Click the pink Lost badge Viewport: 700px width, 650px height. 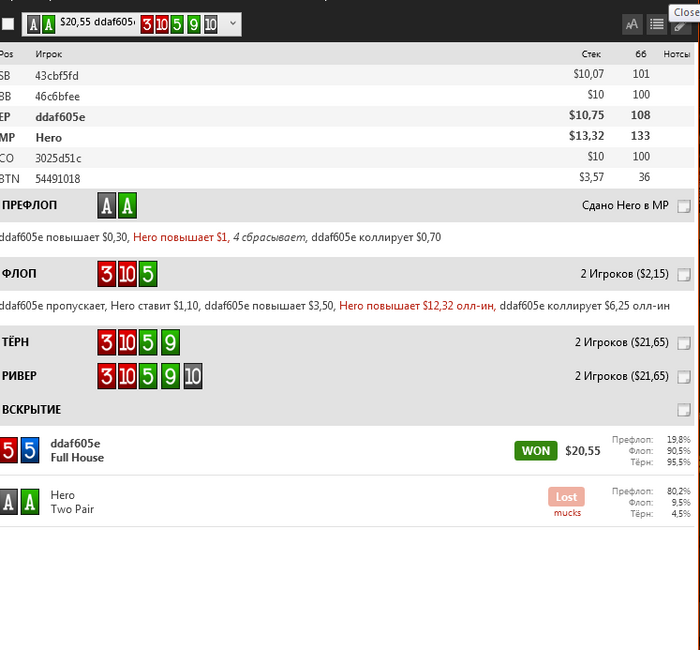(566, 496)
